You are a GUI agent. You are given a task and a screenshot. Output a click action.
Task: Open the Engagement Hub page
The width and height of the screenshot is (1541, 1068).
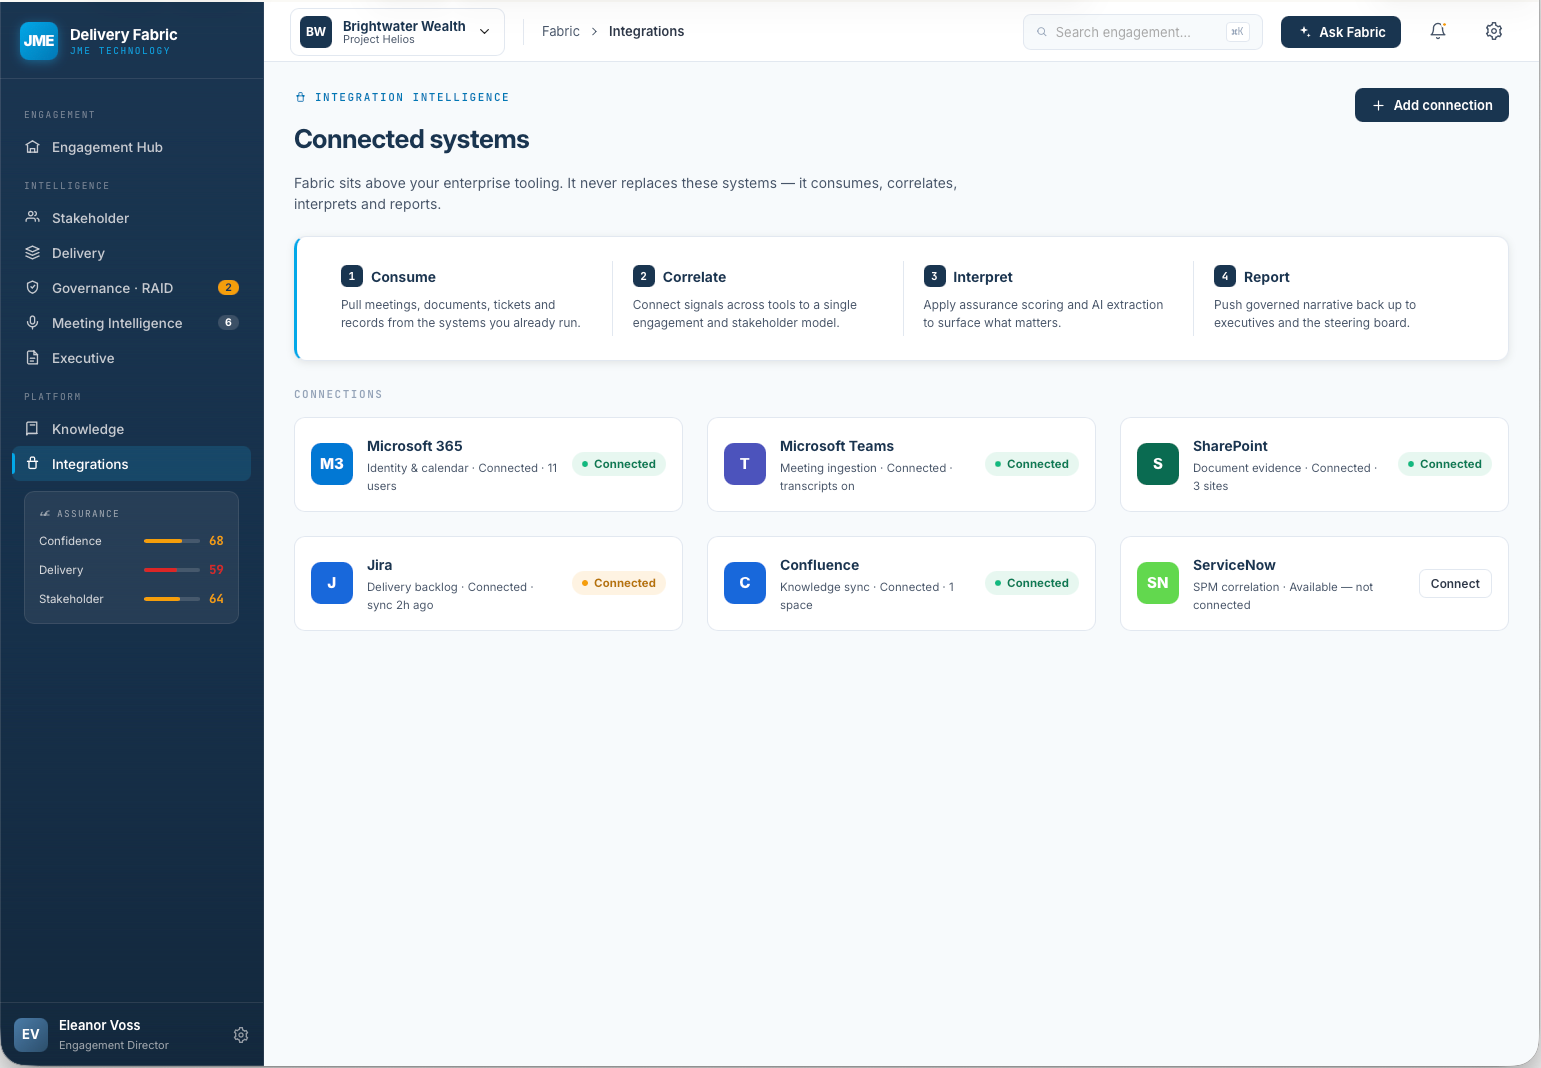[x=132, y=147]
